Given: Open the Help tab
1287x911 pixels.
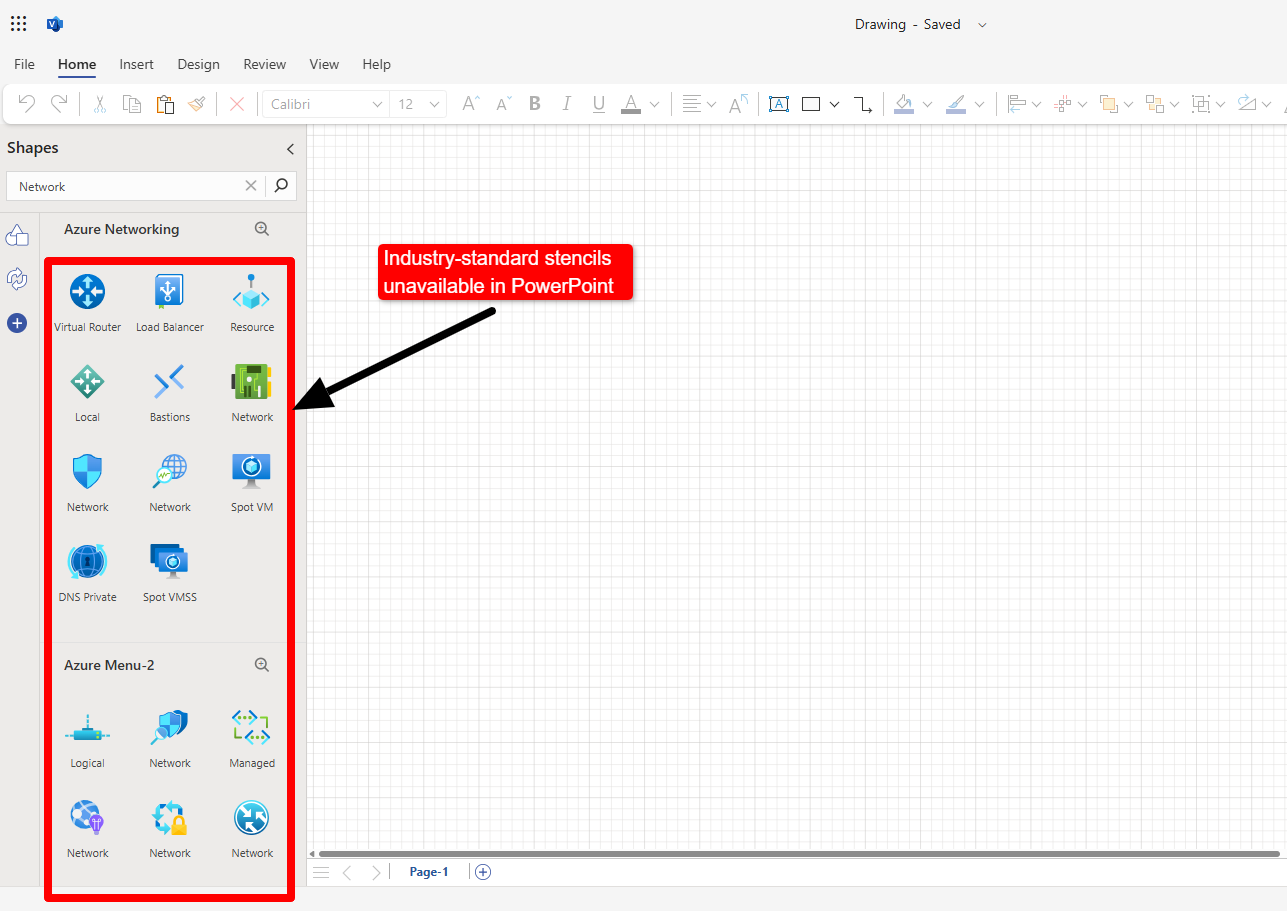Looking at the screenshot, I should coord(377,64).
